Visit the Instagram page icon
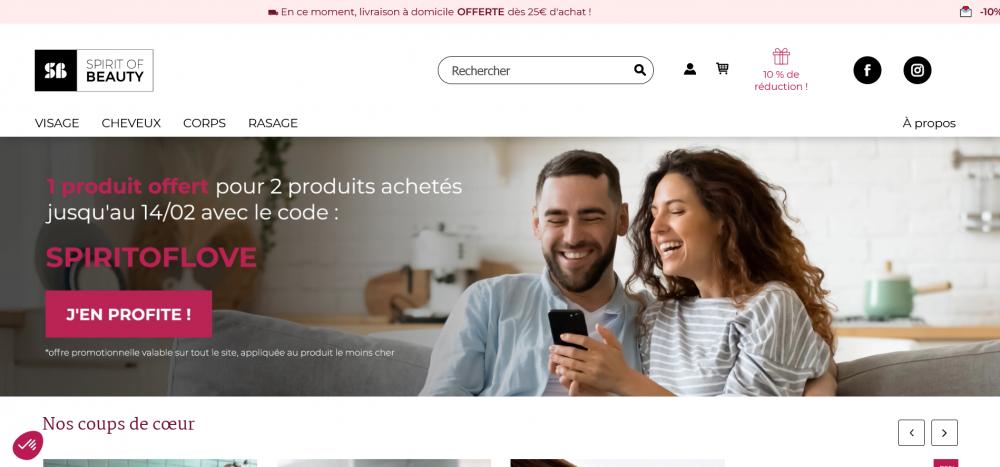The width and height of the screenshot is (1000, 467). 917,70
